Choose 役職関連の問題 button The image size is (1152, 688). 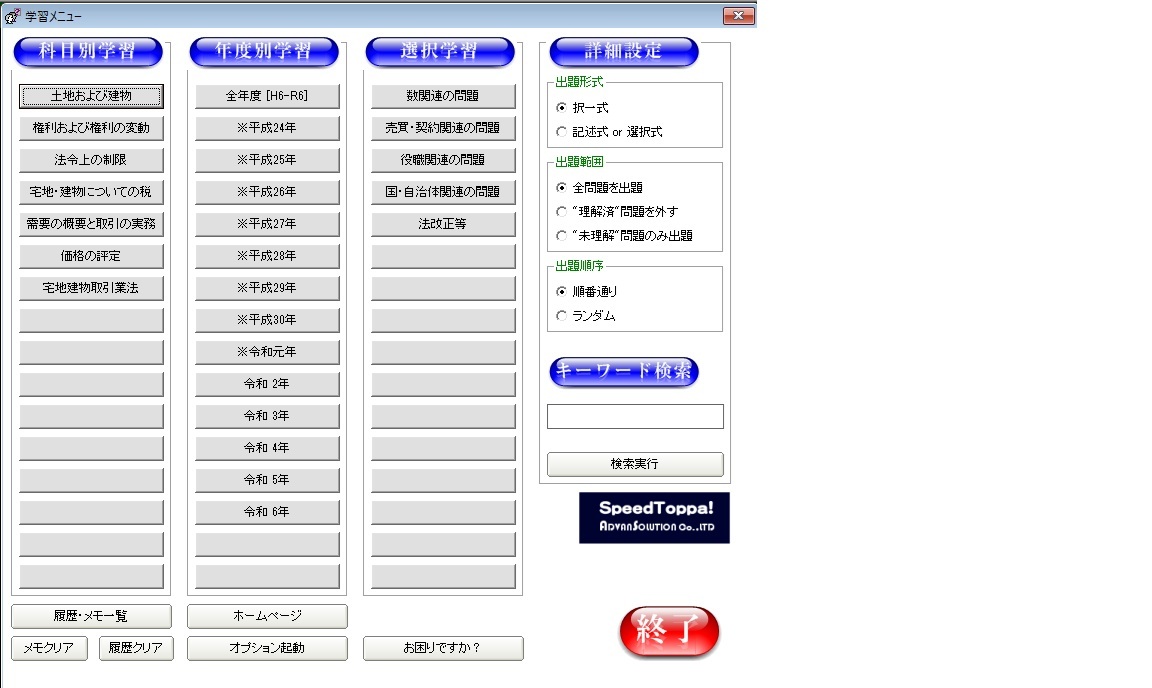click(x=443, y=160)
